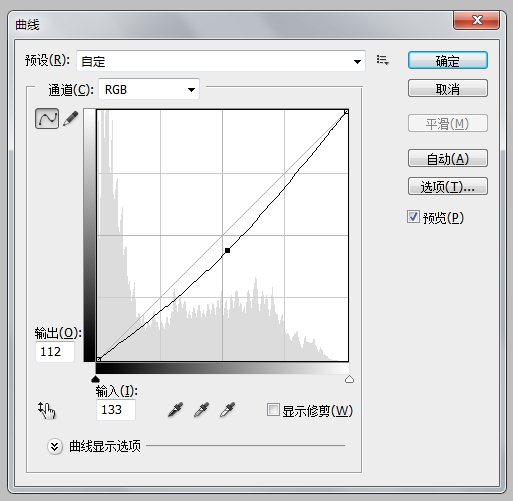
Task: Click the white point input slider
Action: [x=349, y=379]
